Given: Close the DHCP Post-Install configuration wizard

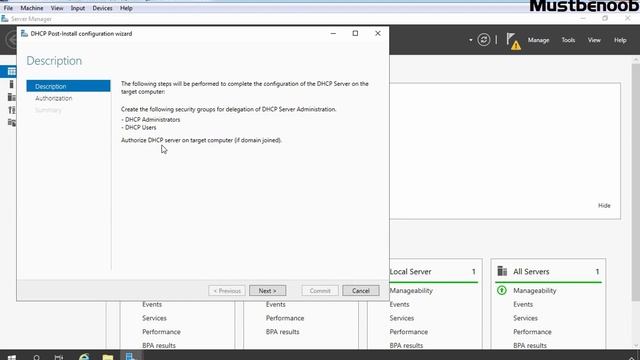Looking at the screenshot, I should [378, 33].
